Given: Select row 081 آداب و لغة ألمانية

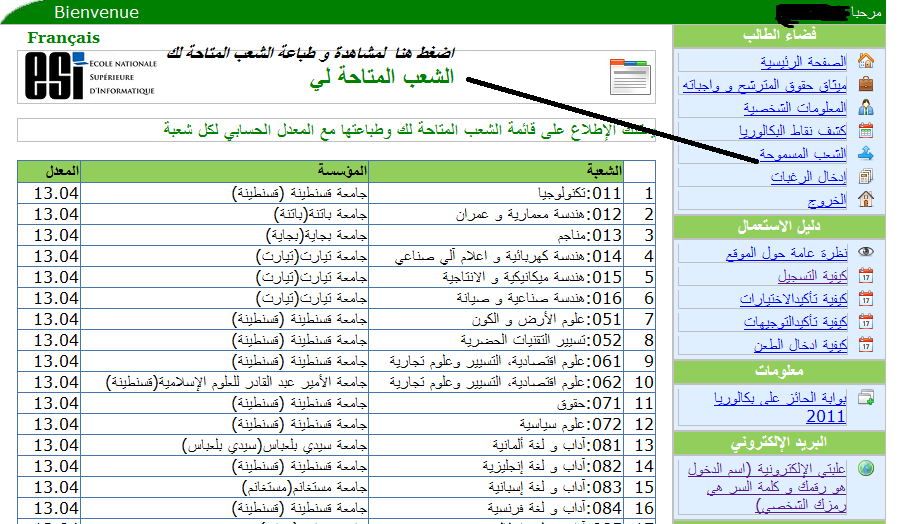Looking at the screenshot, I should coord(336,445).
